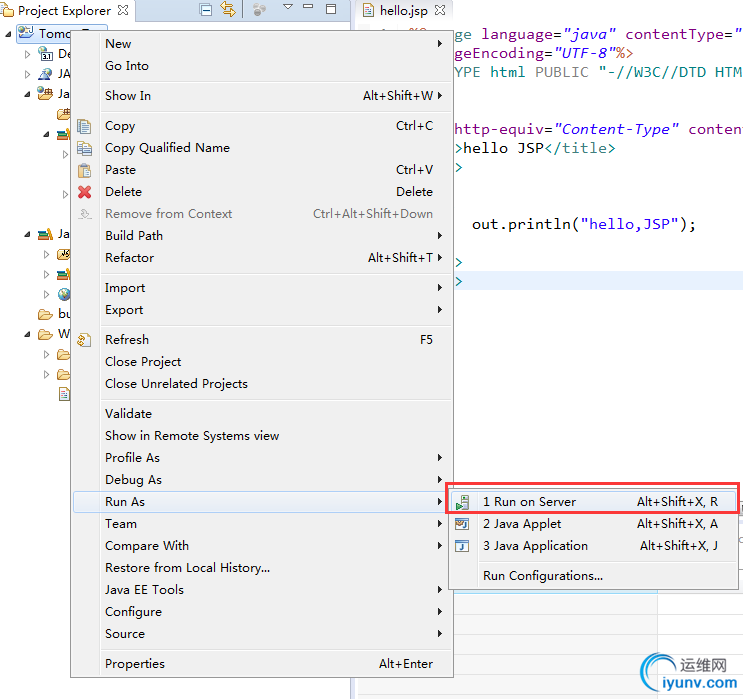
Task: Open the Source submenu
Action: (263, 634)
